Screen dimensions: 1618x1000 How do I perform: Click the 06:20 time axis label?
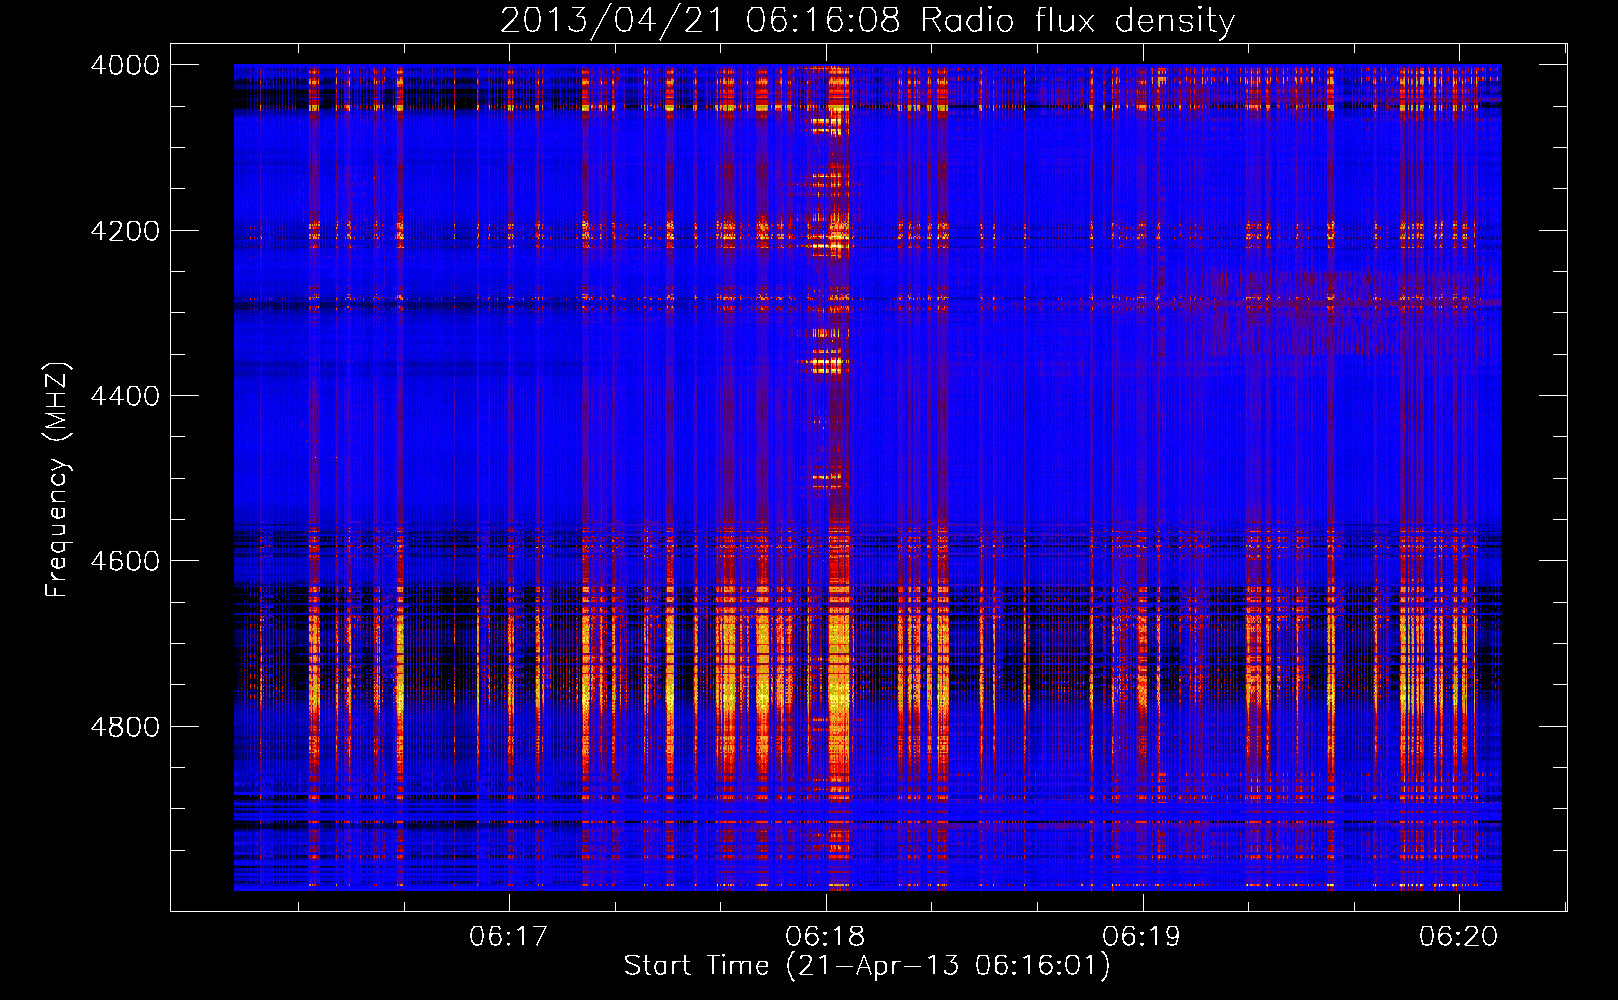coord(1458,936)
